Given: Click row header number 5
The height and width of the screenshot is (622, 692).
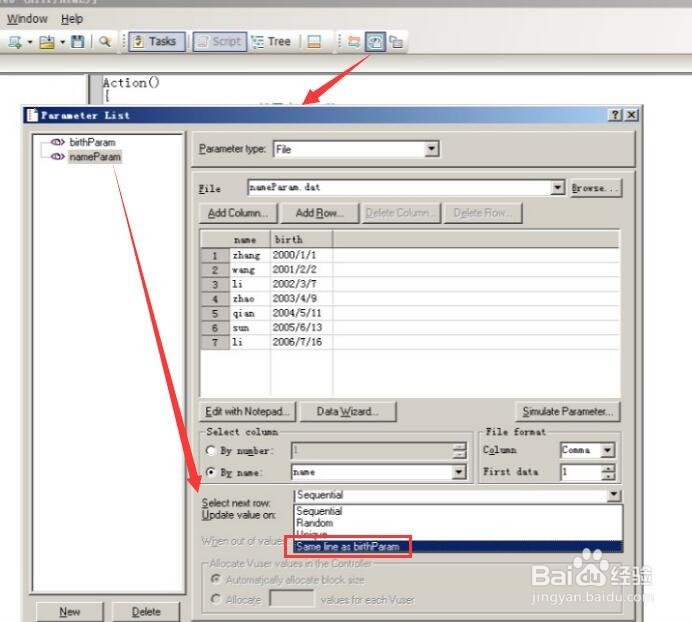Looking at the screenshot, I should click(x=215, y=313).
